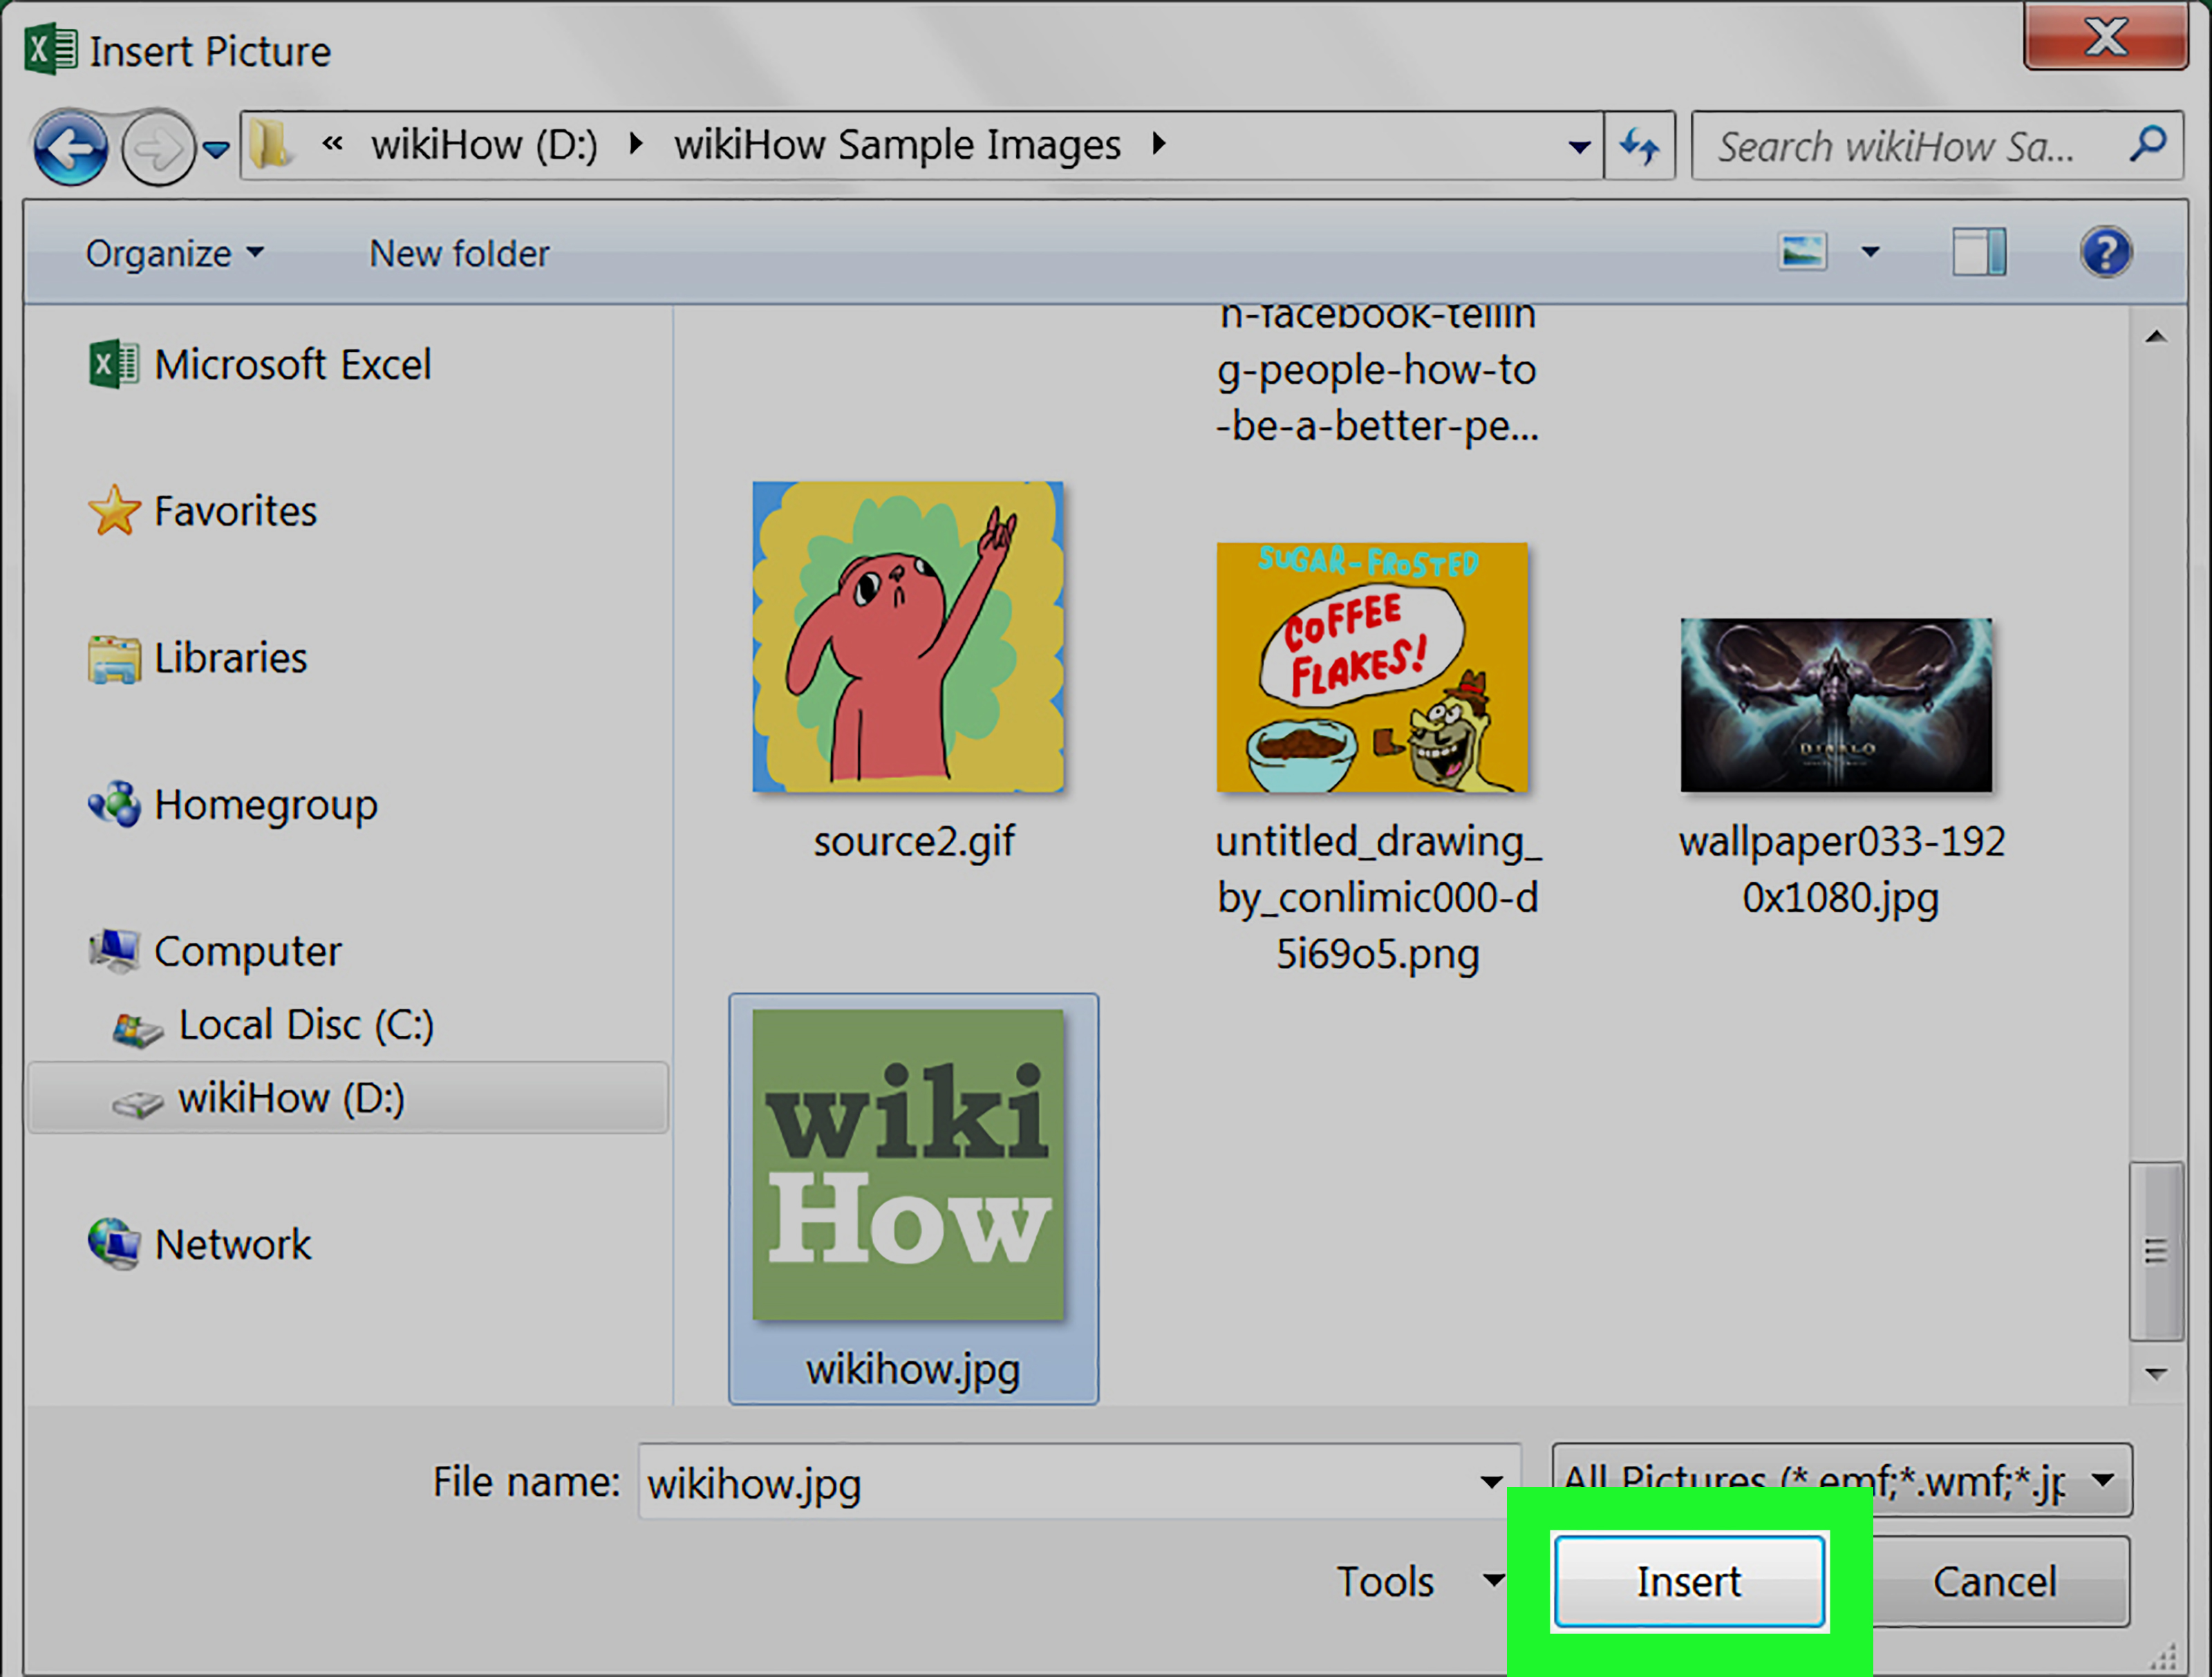Select Favorites in navigation pane

click(203, 511)
